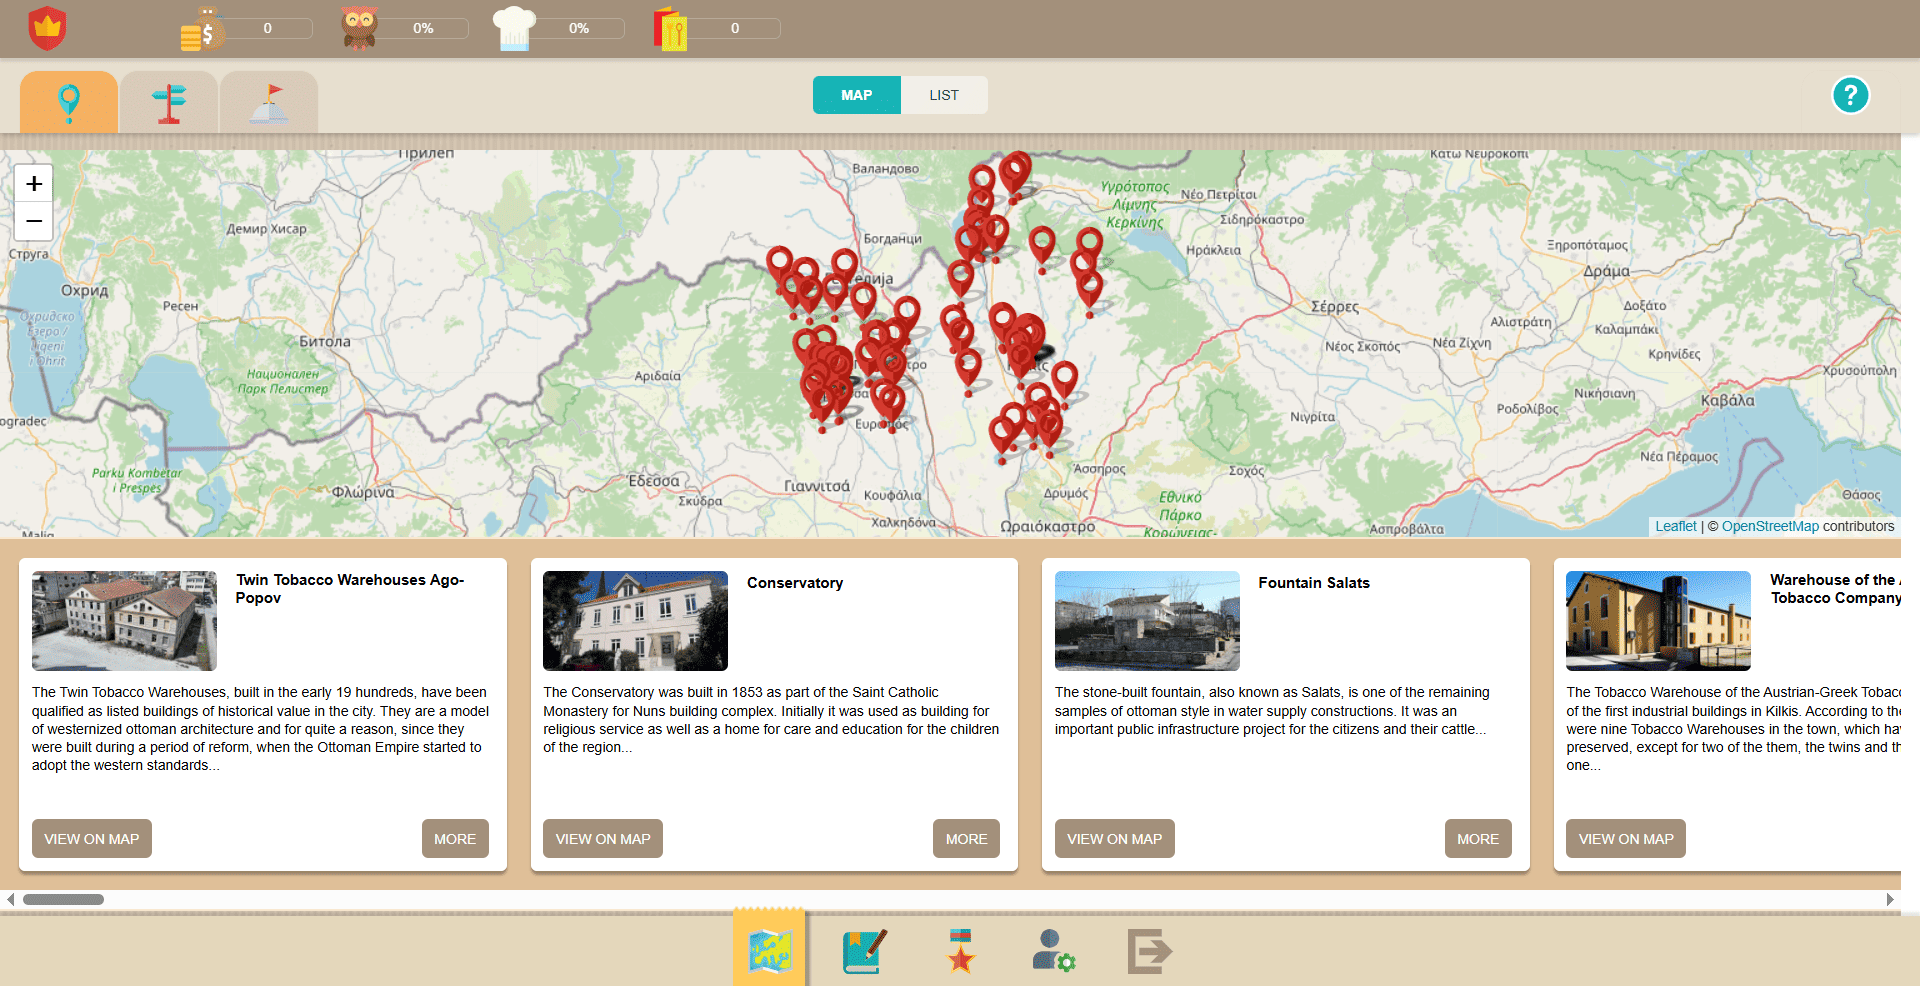
Task: Switch to LIST view
Action: [x=943, y=95]
